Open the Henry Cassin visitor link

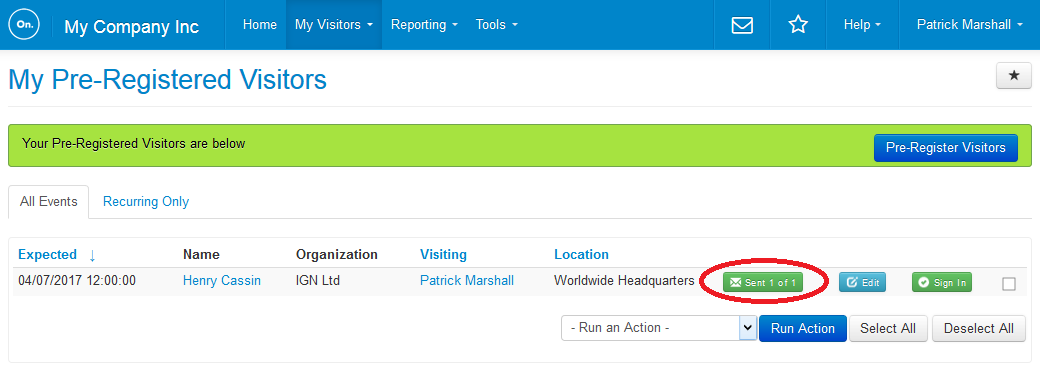[222, 281]
